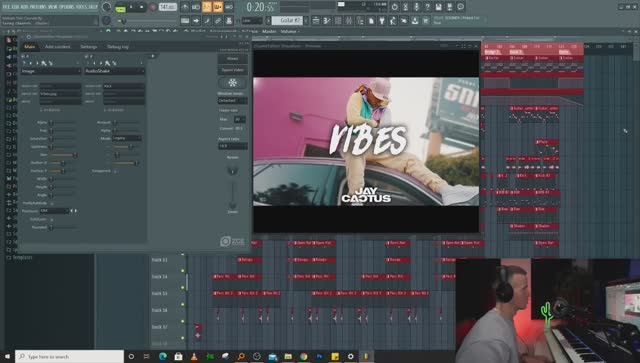Open the View mixer icon
The width and height of the screenshot is (640, 363).
click(x=349, y=20)
